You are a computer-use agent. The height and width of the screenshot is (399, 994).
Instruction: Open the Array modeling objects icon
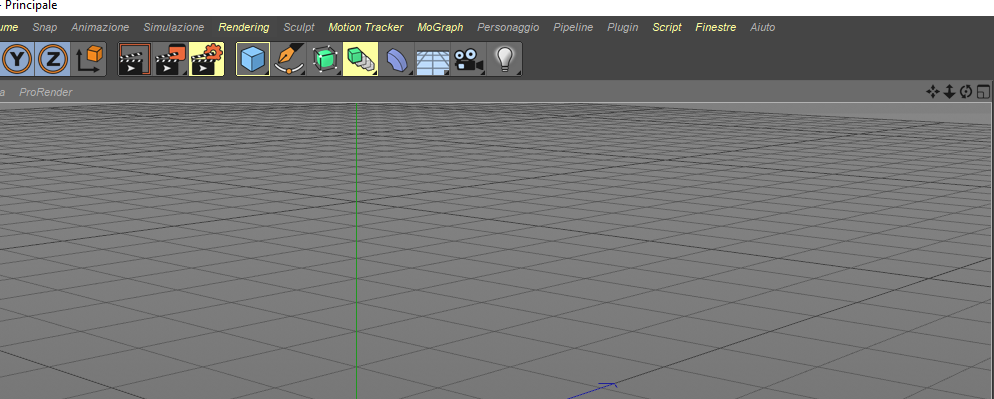[x=360, y=59]
